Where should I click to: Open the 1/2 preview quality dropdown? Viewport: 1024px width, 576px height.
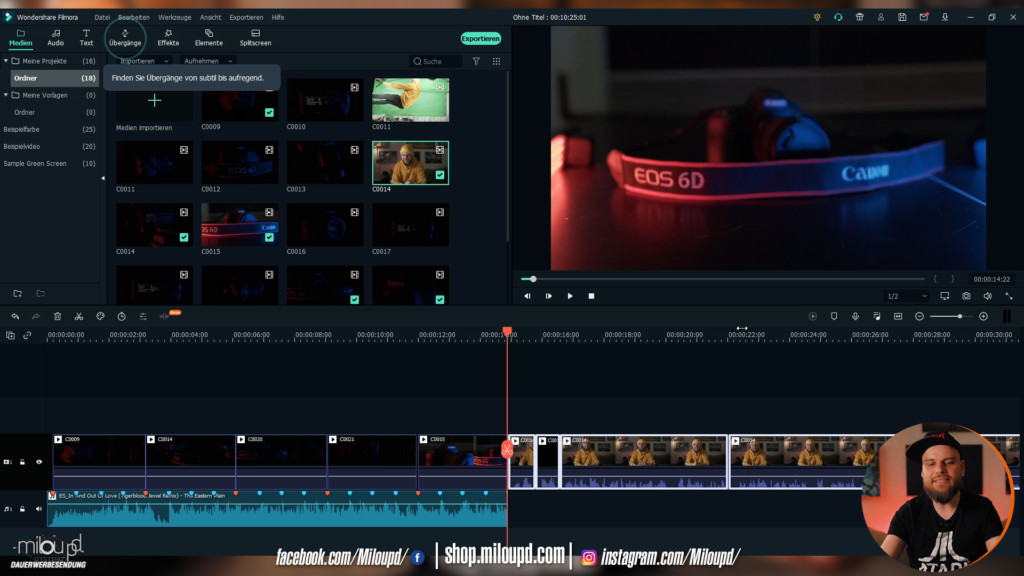[x=906, y=296]
